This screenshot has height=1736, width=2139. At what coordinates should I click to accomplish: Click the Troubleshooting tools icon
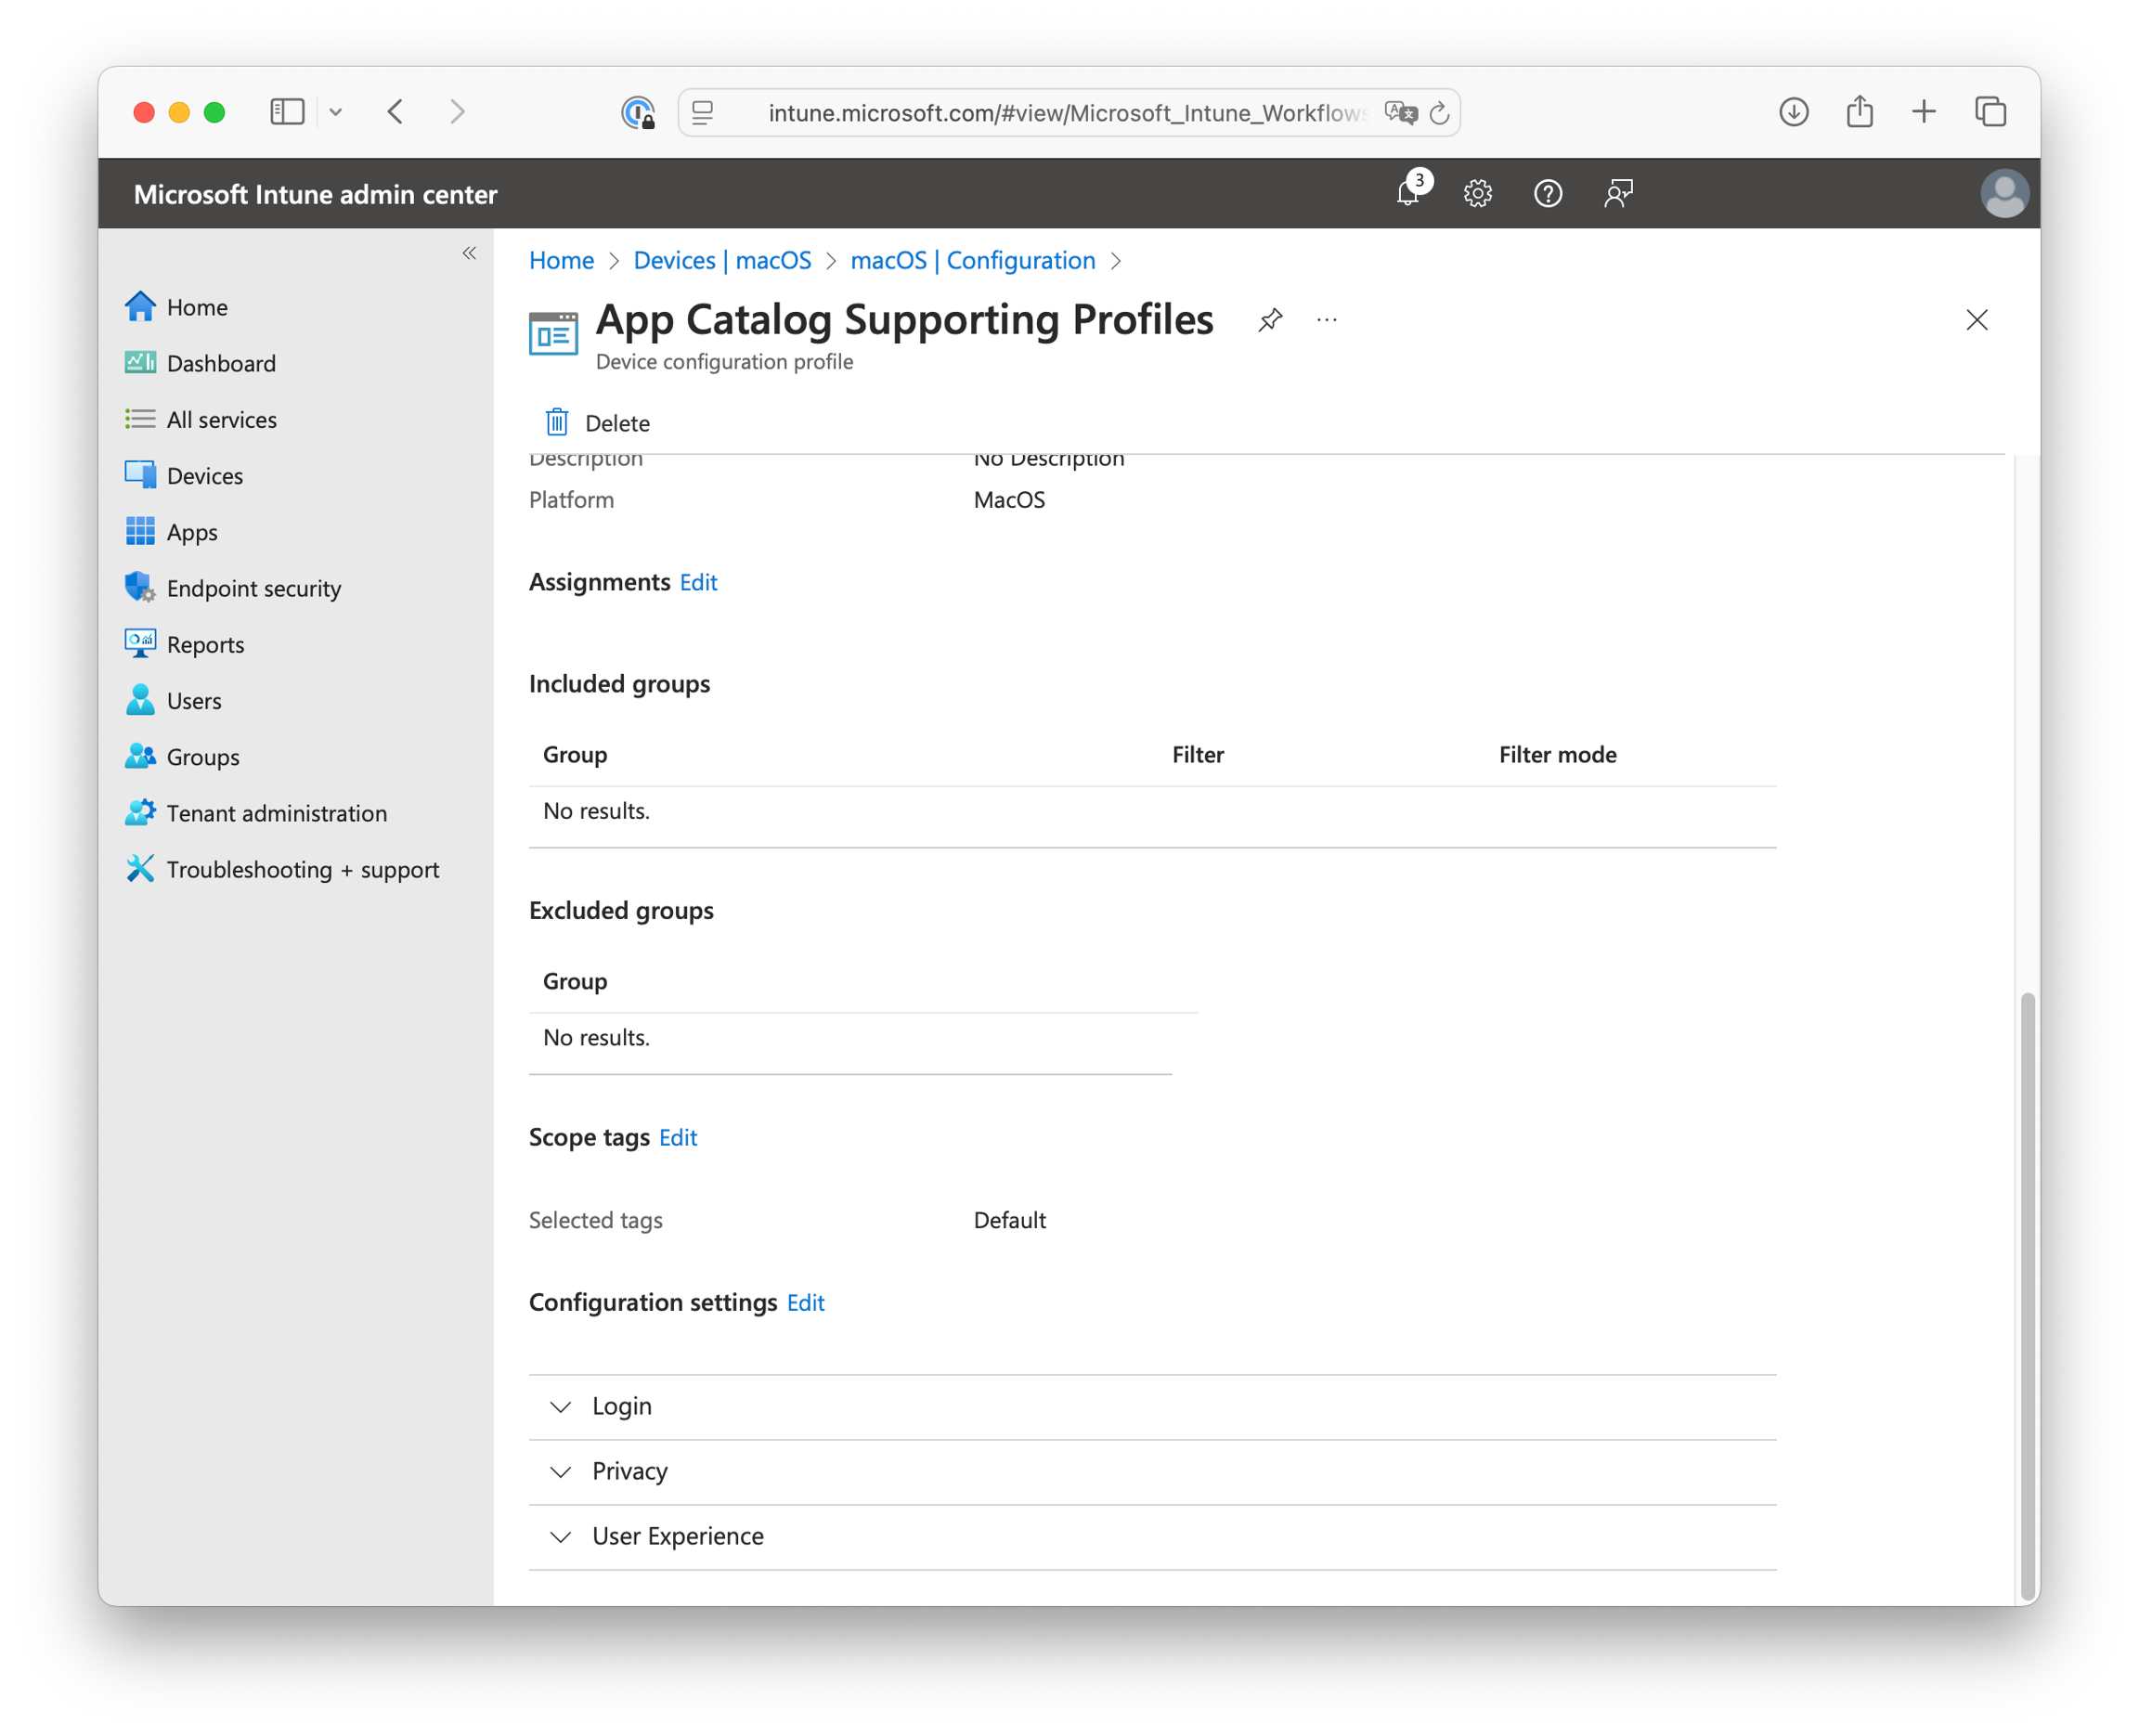coord(140,868)
